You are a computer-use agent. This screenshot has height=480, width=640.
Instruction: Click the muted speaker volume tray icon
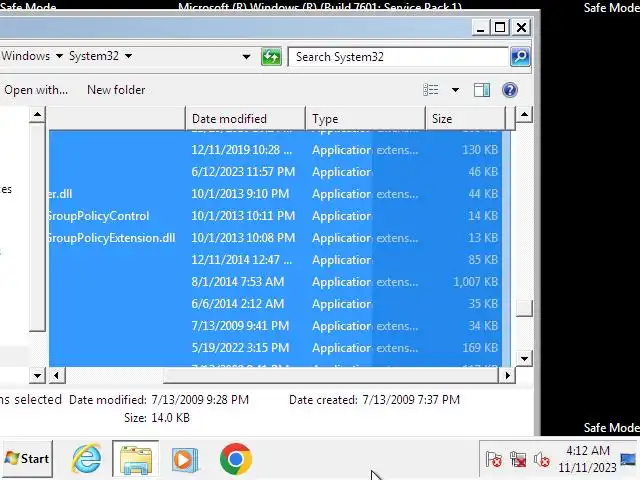[542, 460]
